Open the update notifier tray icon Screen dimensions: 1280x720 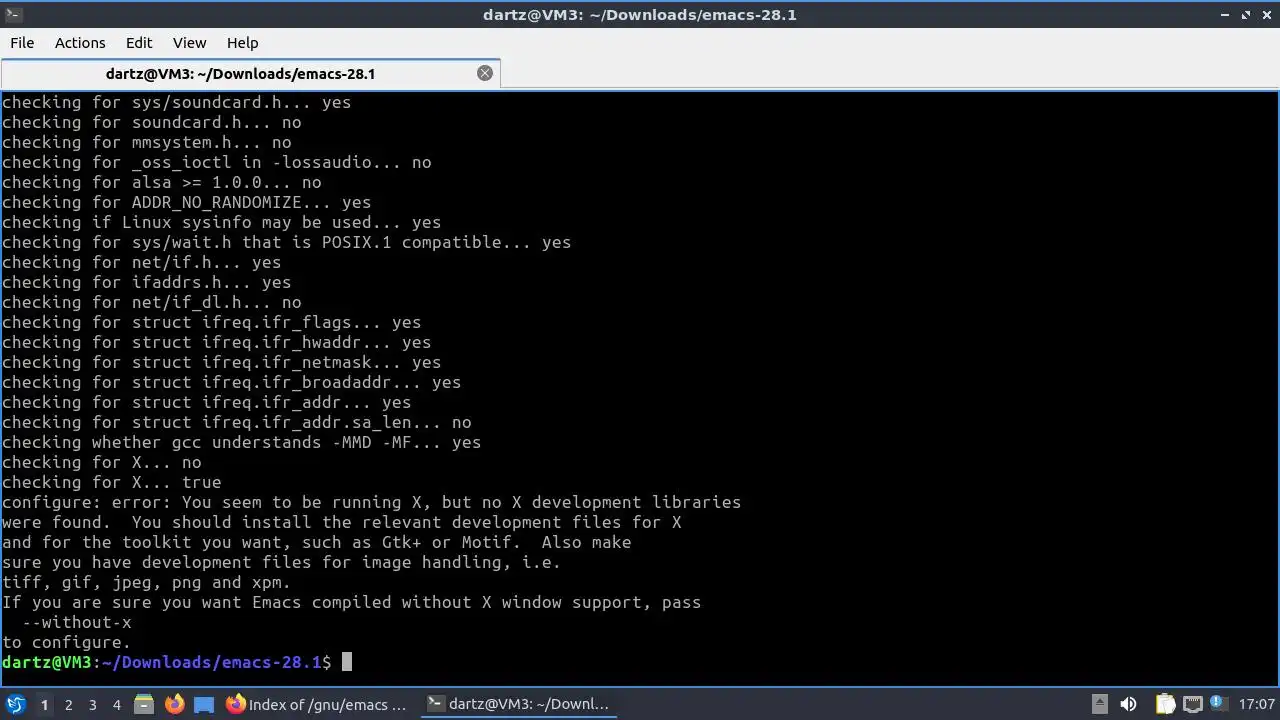[1219, 704]
